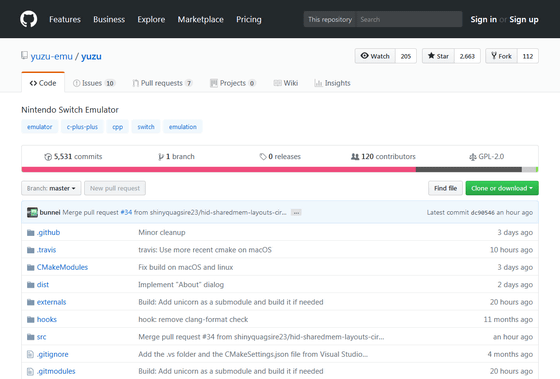Image resolution: width=560 pixels, height=379 pixels.
Task: Click the people icon next to contributors
Action: point(355,156)
